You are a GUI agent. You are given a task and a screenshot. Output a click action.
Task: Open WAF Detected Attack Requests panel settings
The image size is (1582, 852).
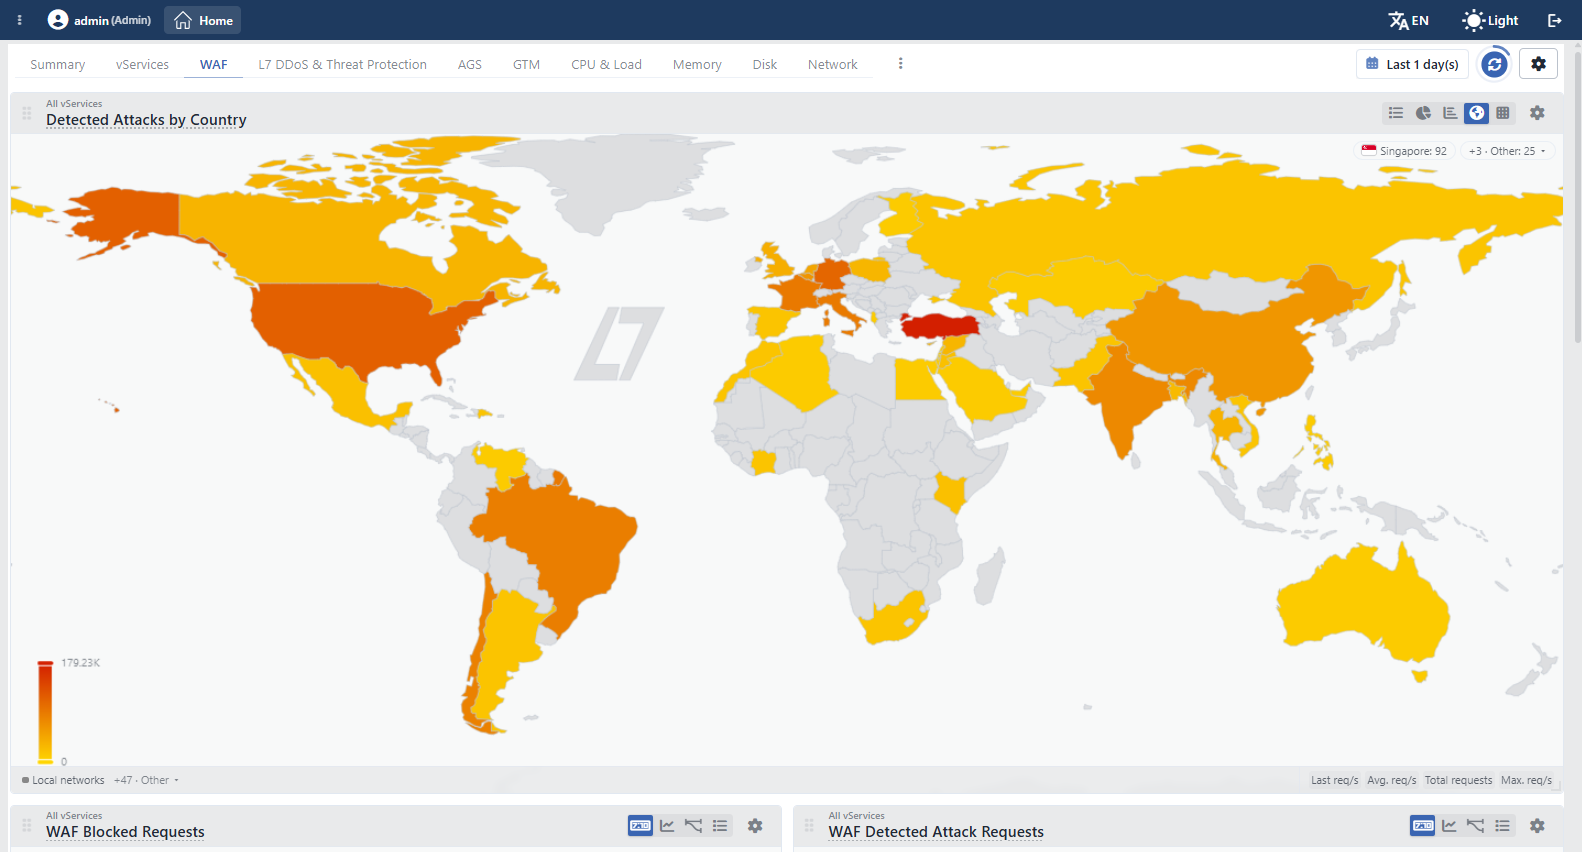point(1537,825)
